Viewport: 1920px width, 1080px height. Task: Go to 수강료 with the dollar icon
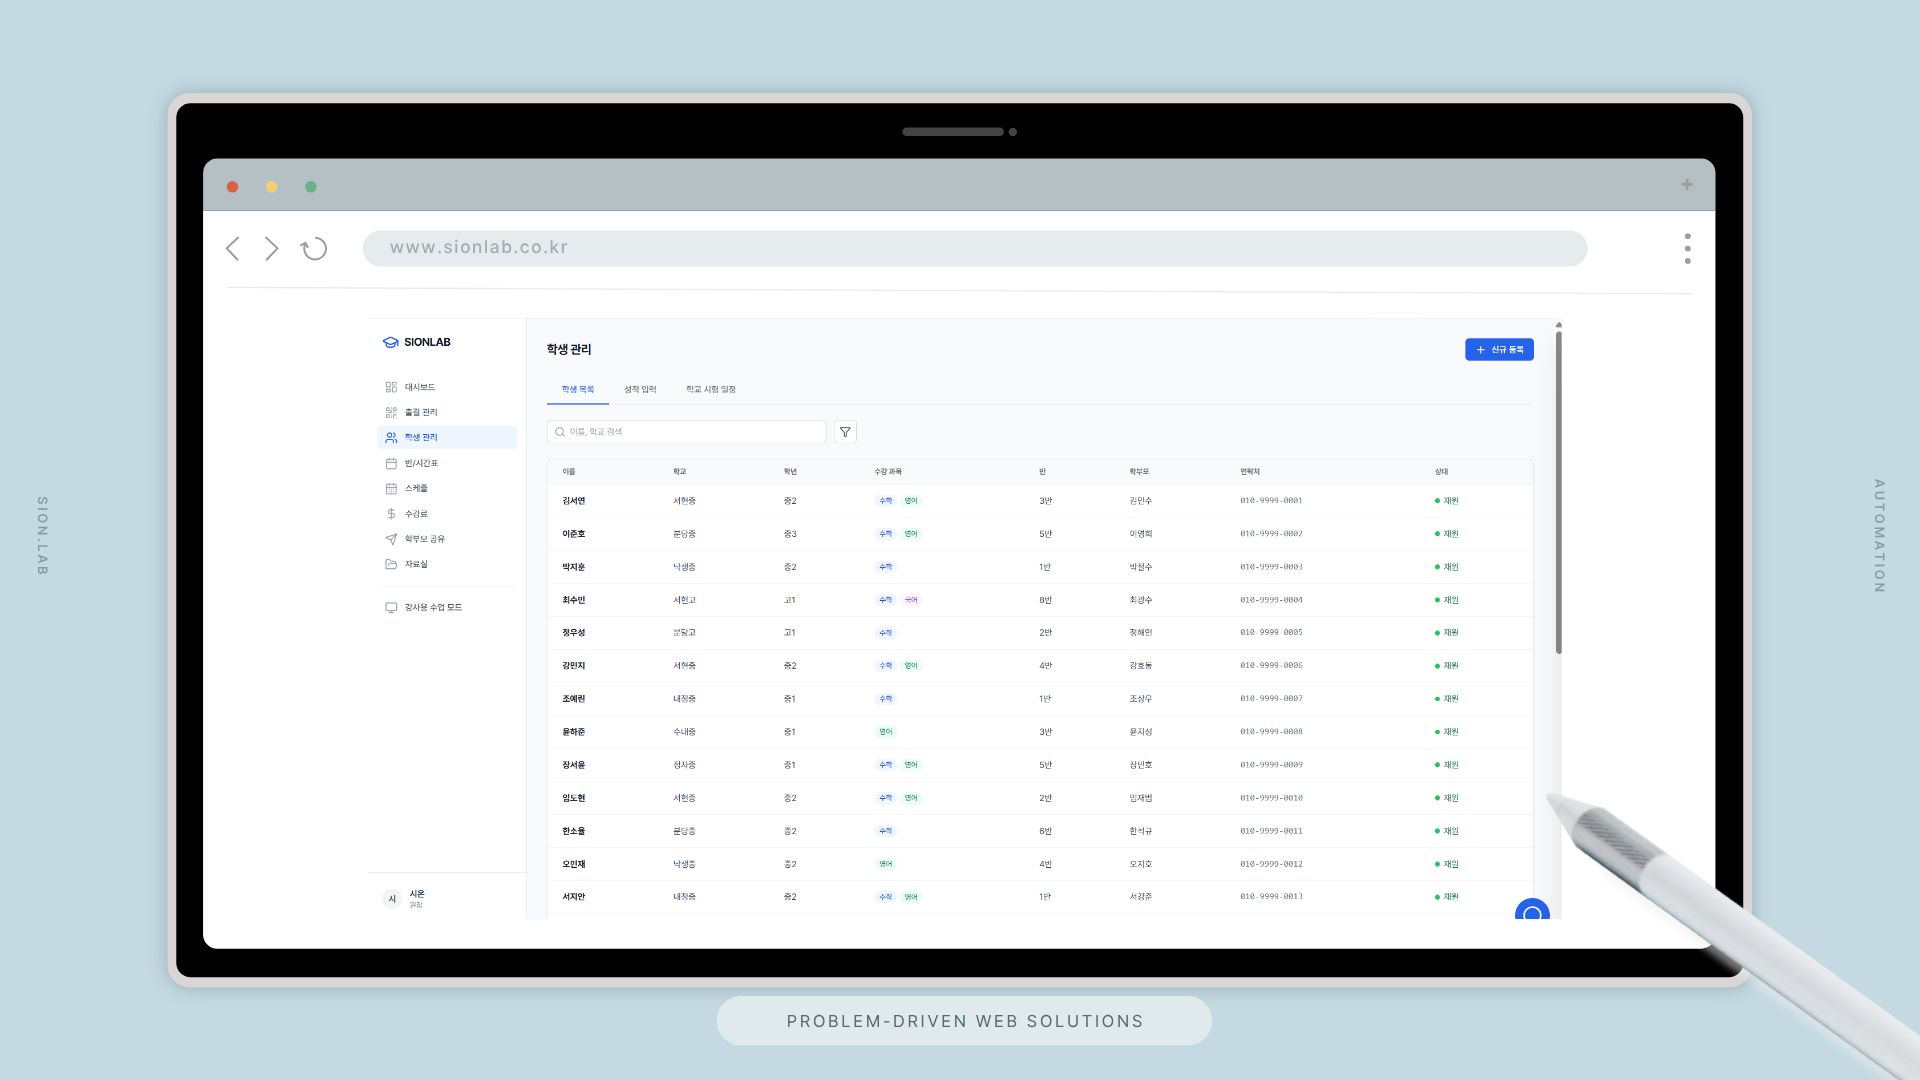[415, 514]
